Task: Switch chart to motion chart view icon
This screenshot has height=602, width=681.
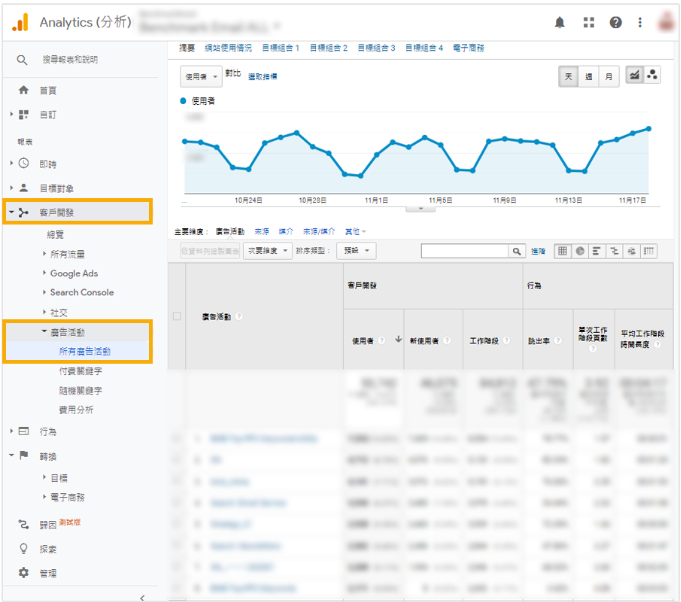Action: tap(652, 76)
